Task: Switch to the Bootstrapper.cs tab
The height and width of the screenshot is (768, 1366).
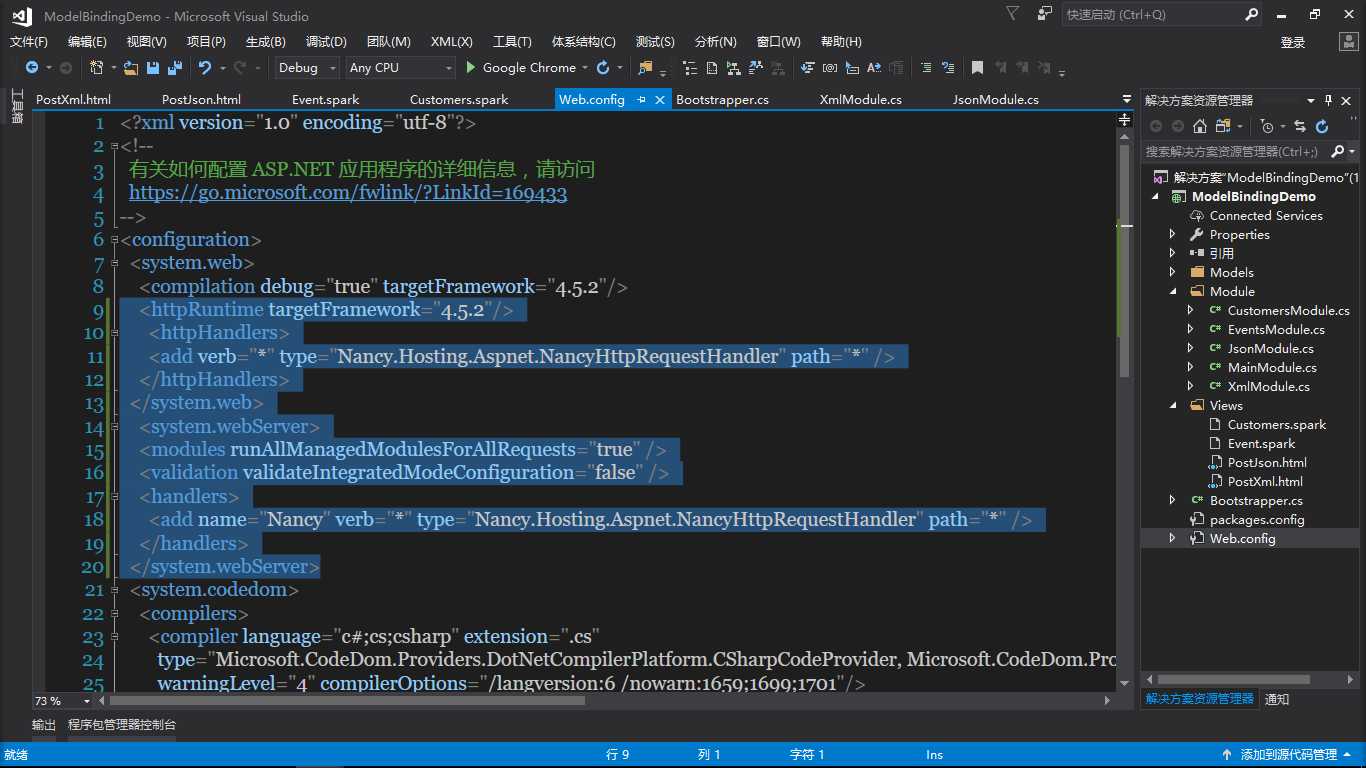Action: click(722, 99)
